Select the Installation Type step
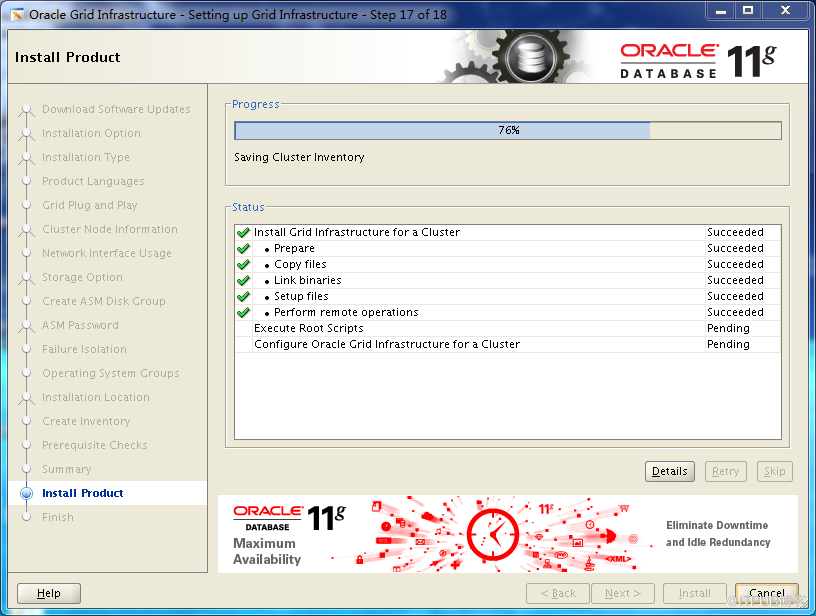 pyautogui.click(x=86, y=157)
